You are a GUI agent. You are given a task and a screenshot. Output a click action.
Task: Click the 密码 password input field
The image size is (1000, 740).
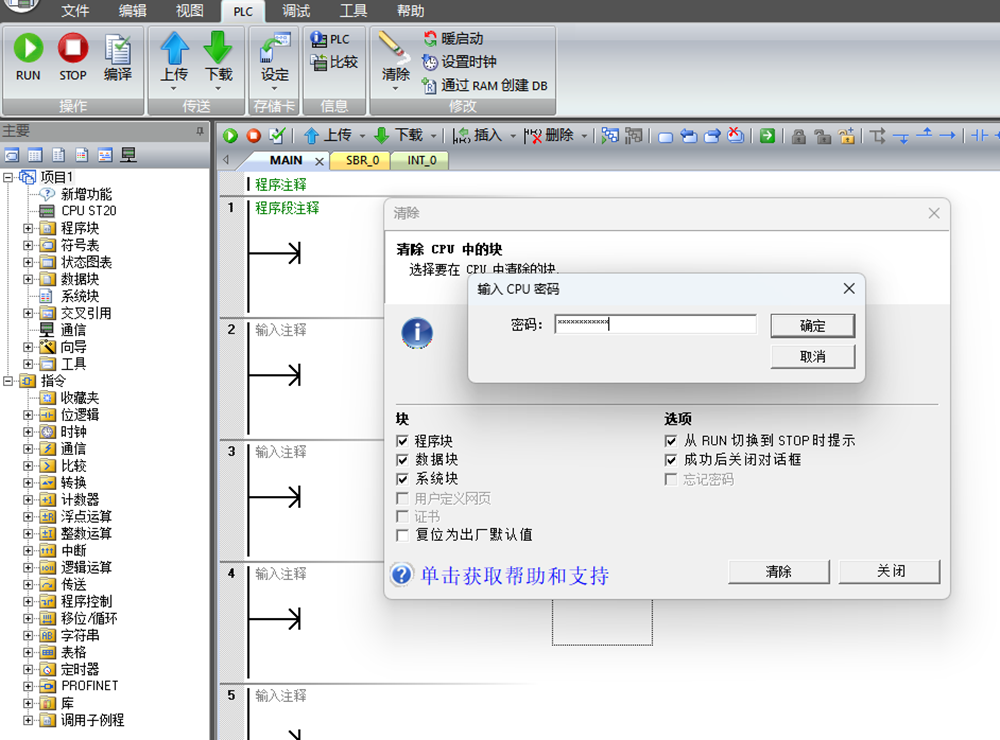point(655,324)
